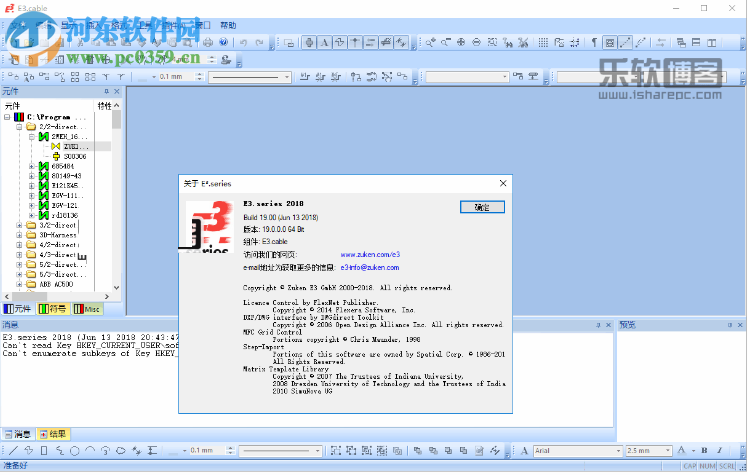The image size is (748, 475).
Task: Click the zoom circle with plus icon
Action: 461,43
